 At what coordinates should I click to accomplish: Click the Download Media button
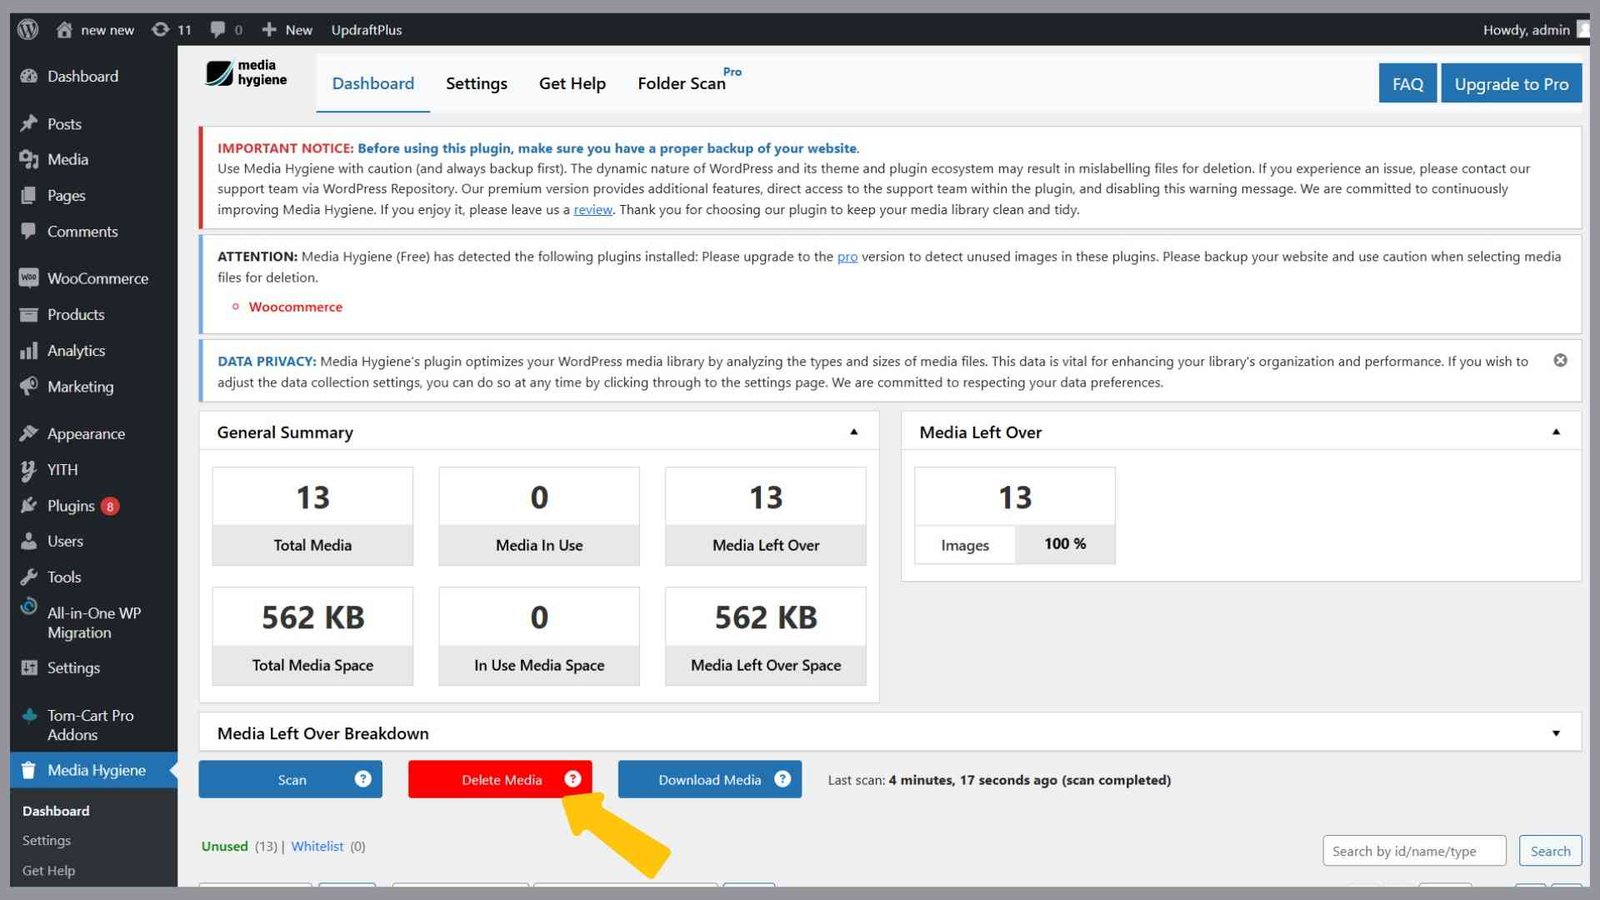[x=709, y=779]
